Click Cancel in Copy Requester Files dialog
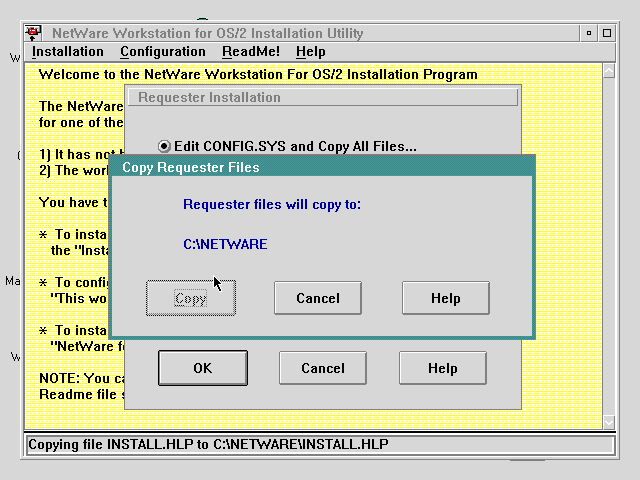Image resolution: width=640 pixels, height=480 pixels. click(318, 298)
